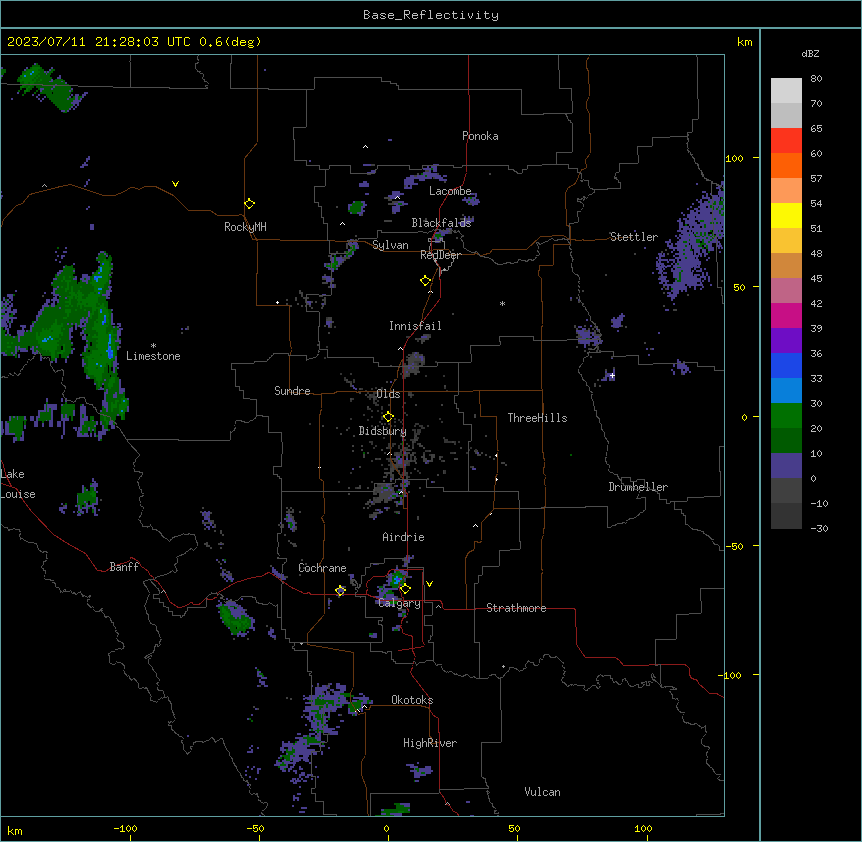Click the yellow diamond marker below Cochrane
The image size is (862, 842).
pyautogui.click(x=340, y=590)
